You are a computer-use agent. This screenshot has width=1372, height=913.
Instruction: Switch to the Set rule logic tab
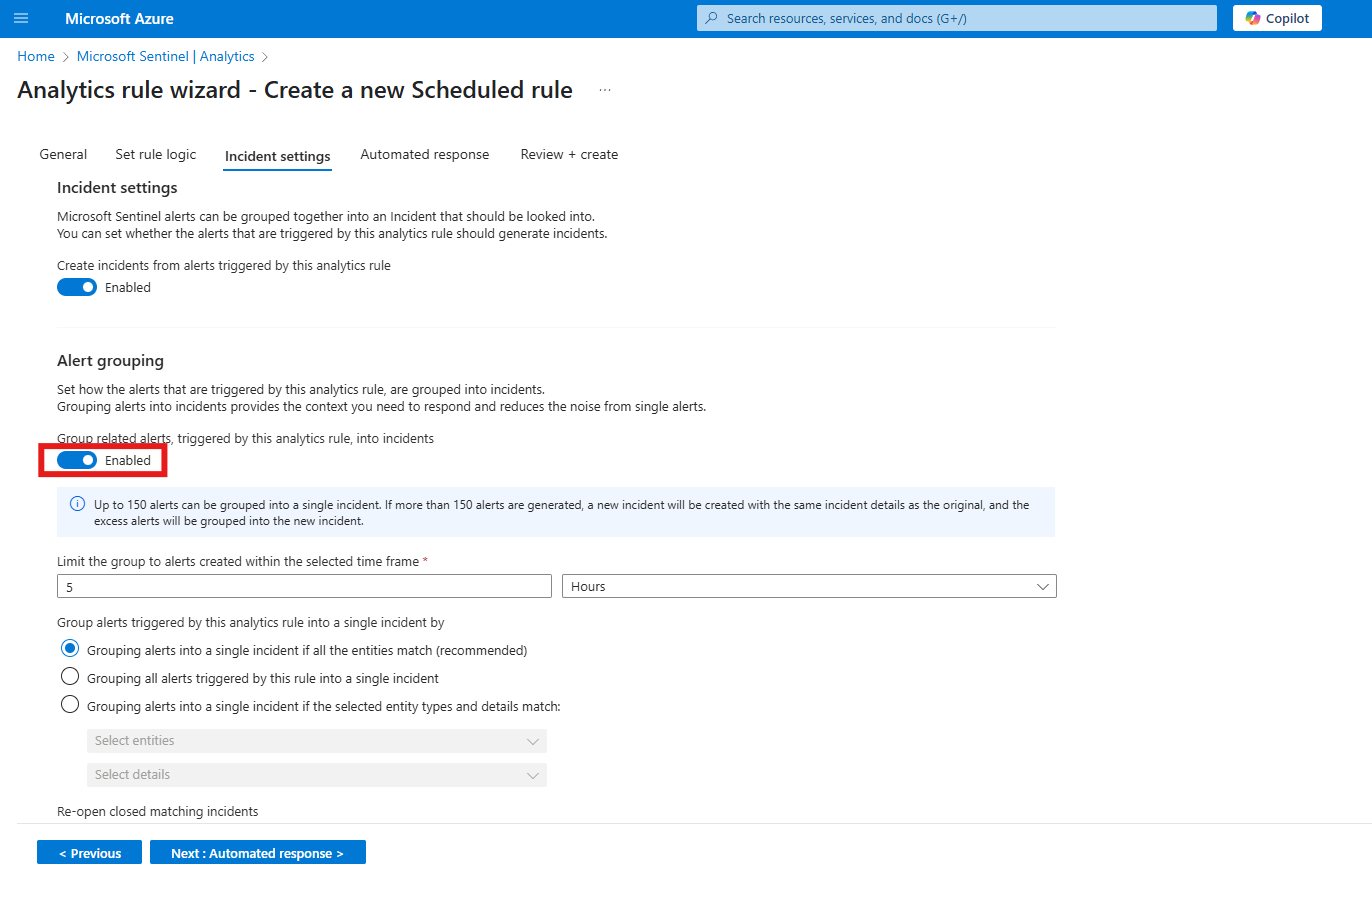point(156,154)
